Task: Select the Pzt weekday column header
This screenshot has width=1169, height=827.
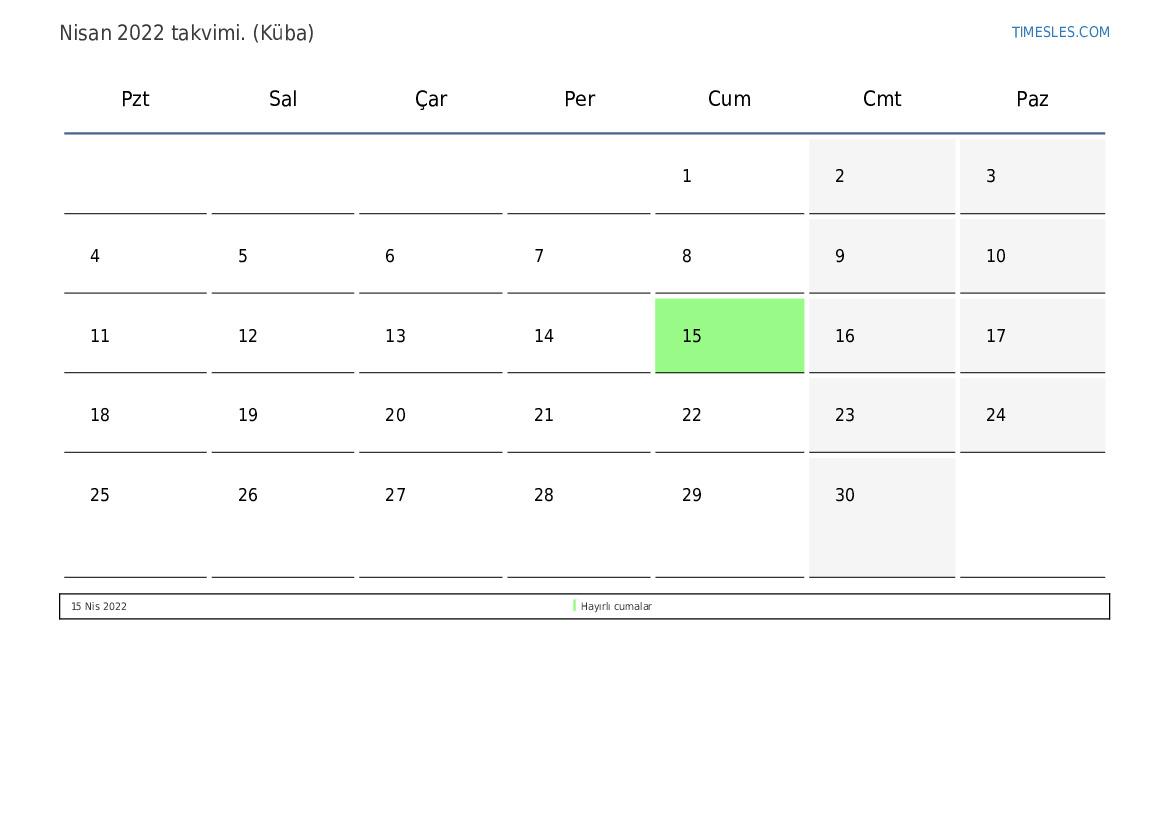Action: pyautogui.click(x=135, y=99)
